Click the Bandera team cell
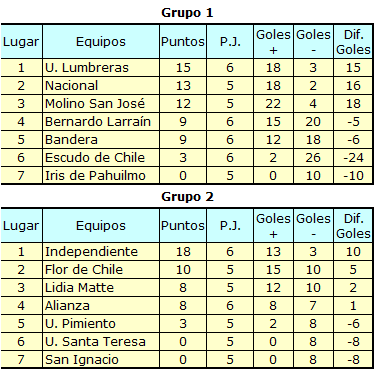Viewport: 374px width, 369px height. click(x=101, y=140)
